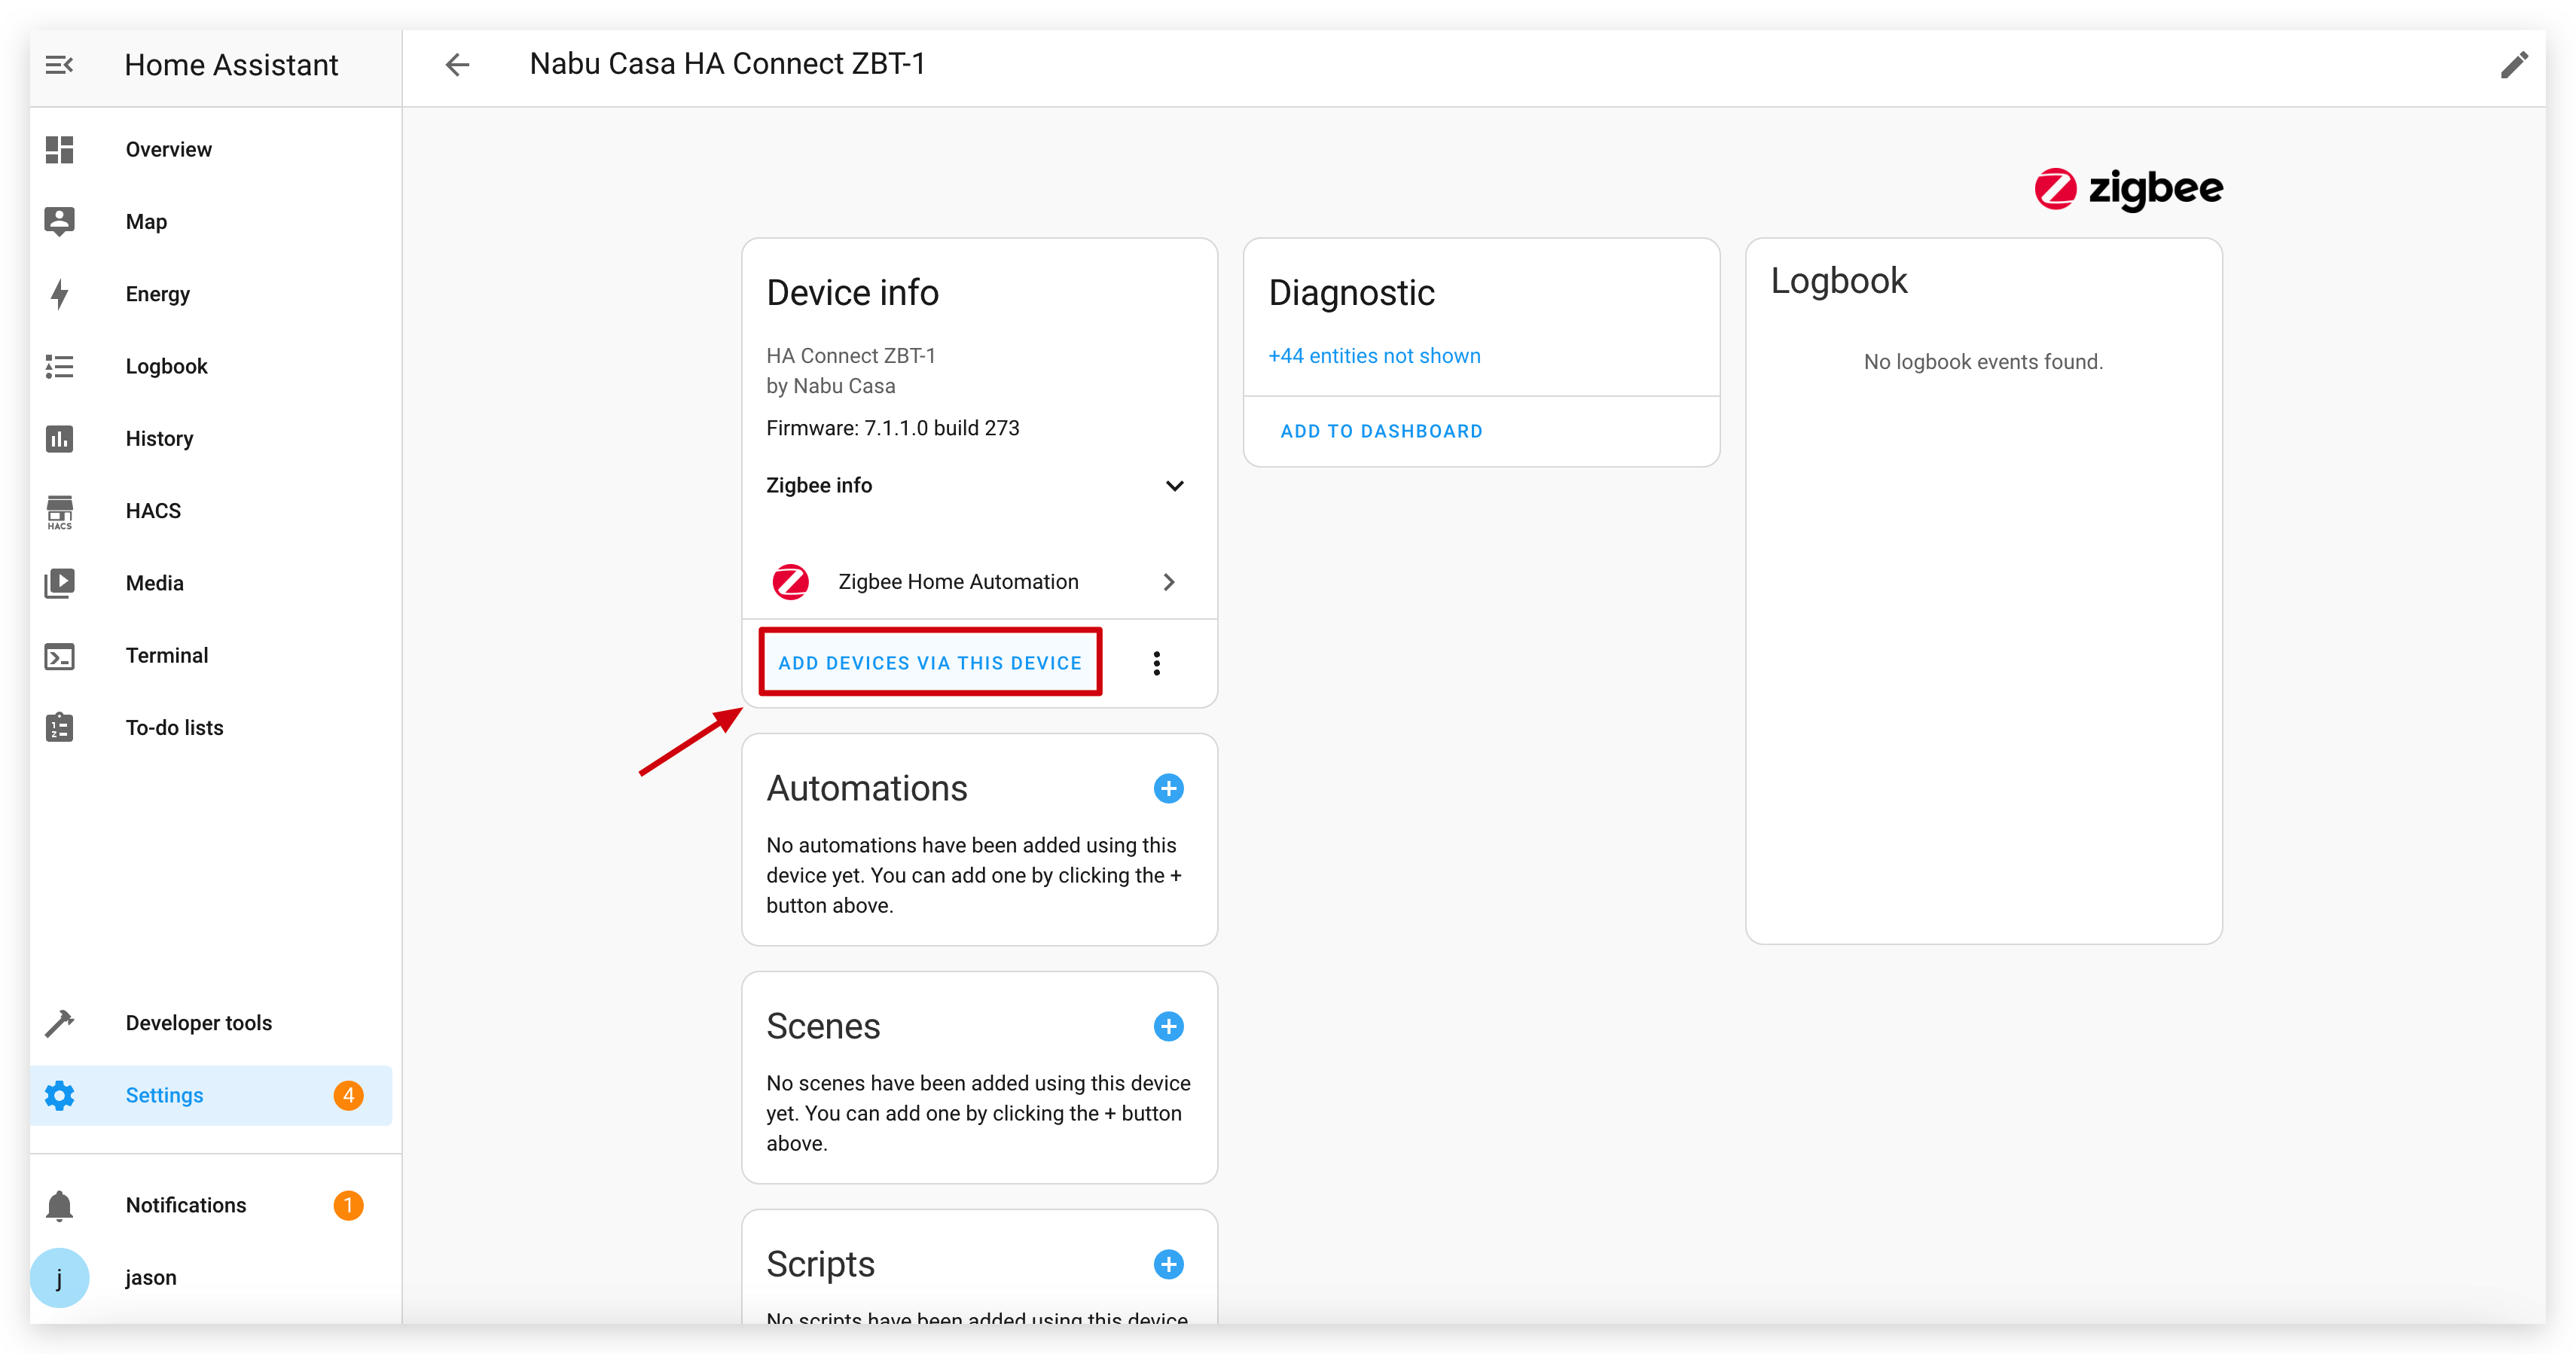Show the +44 entities not shown
This screenshot has height=1354, width=2576.
1374,356
